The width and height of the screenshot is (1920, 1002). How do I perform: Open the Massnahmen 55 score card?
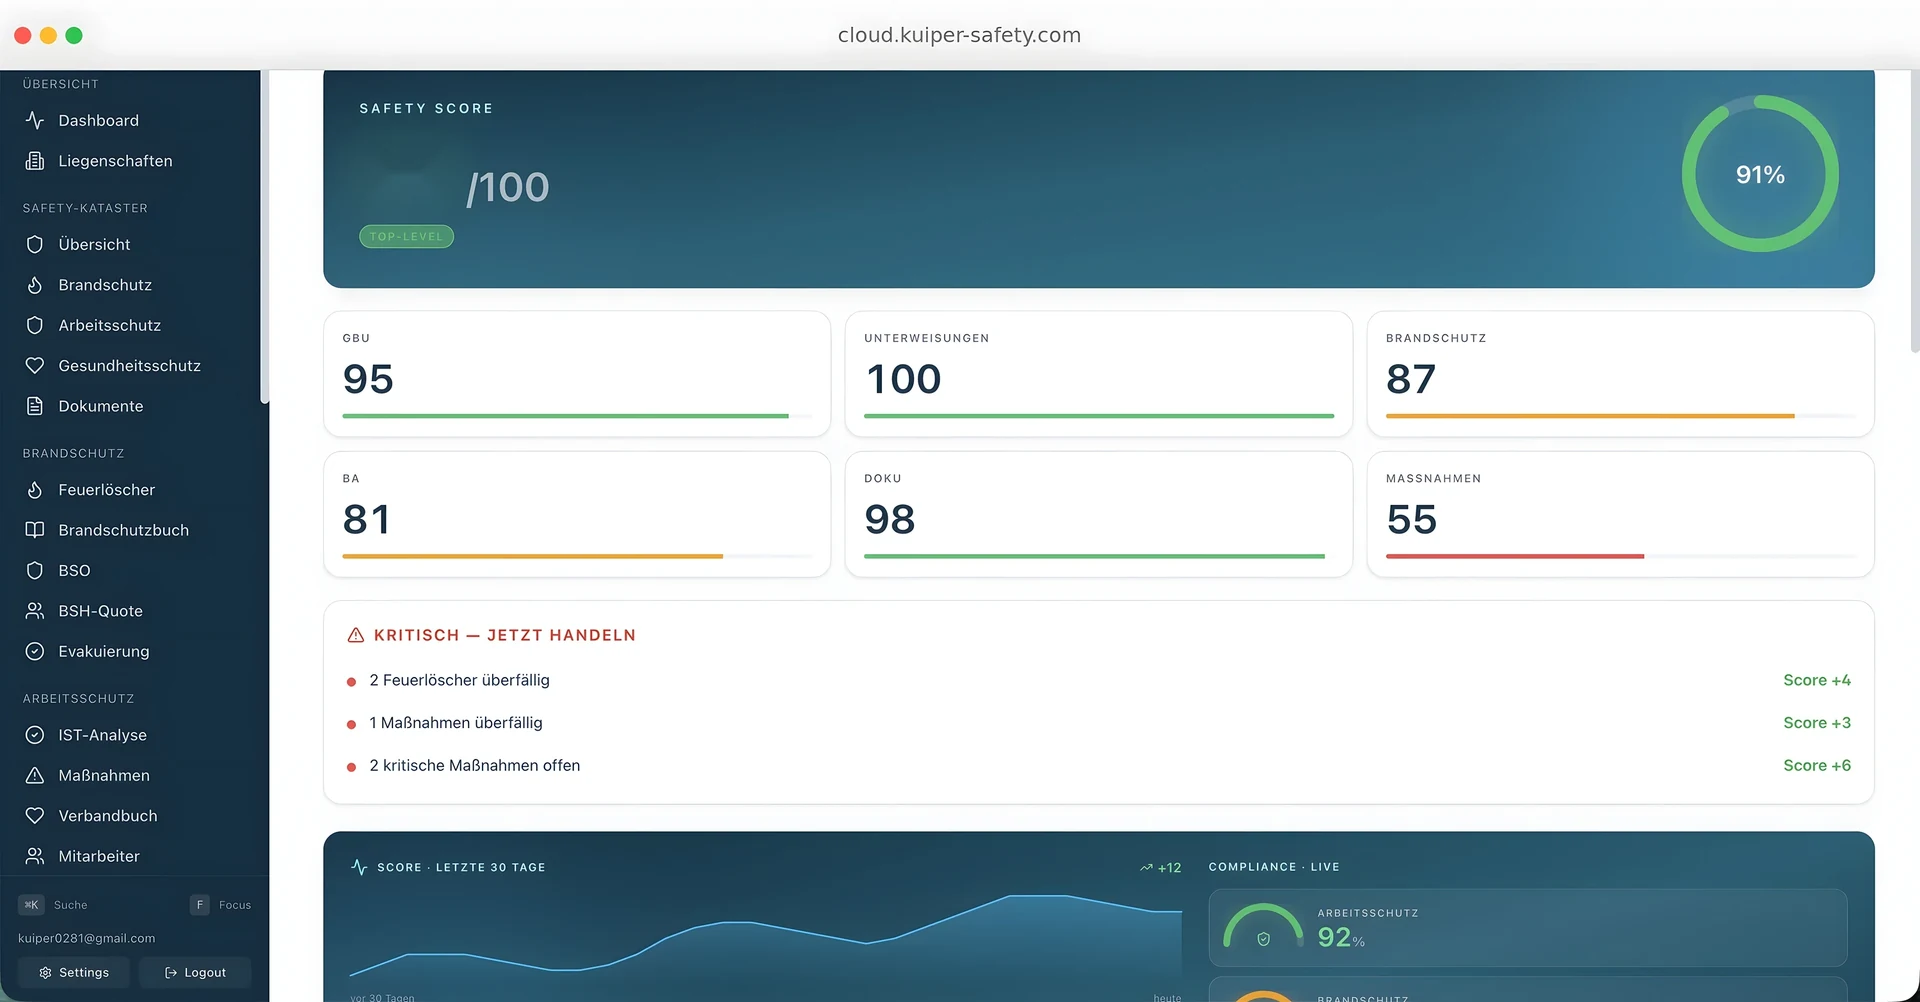1620,514
